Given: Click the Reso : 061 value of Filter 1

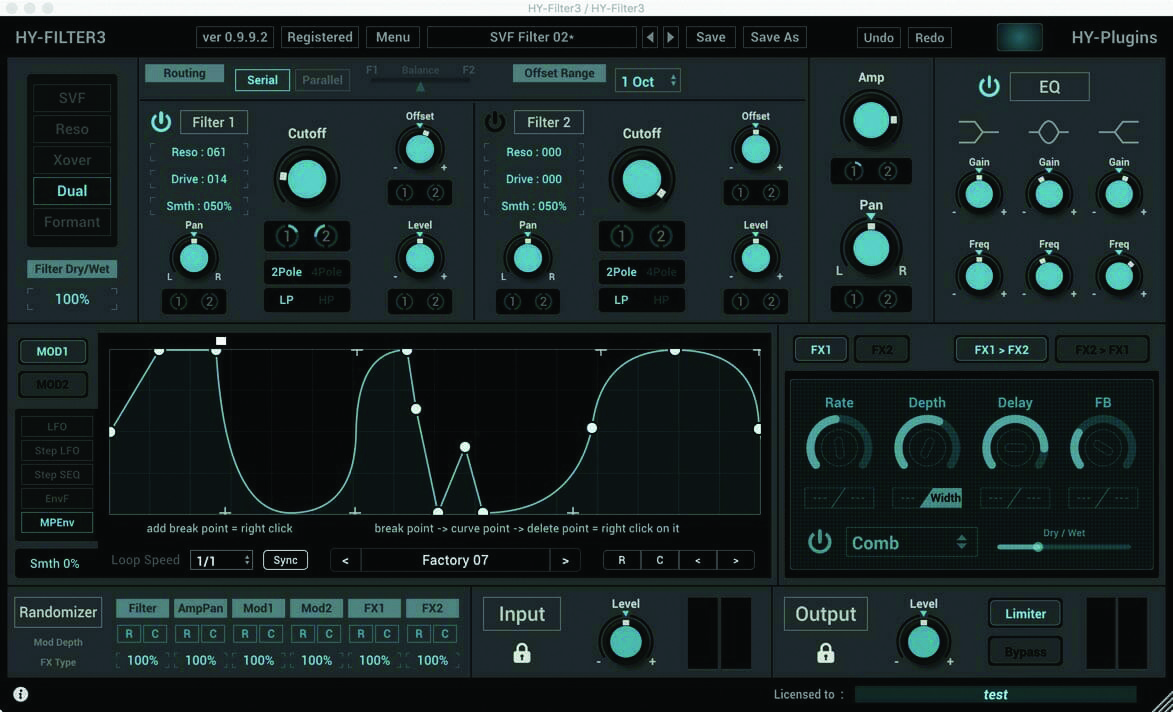Looking at the screenshot, I should [198, 152].
